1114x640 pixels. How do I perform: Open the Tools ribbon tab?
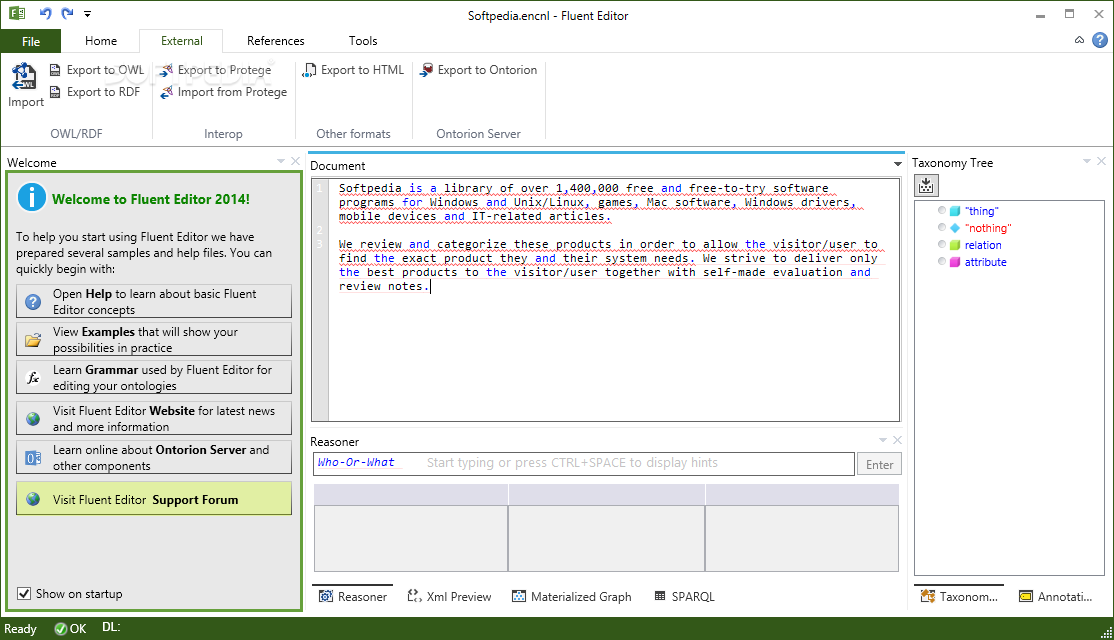pos(362,41)
